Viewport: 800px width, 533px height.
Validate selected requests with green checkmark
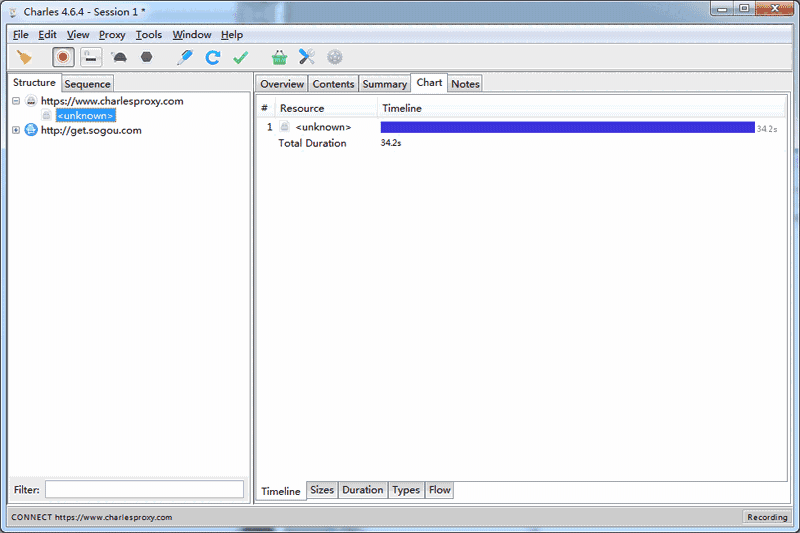point(240,57)
